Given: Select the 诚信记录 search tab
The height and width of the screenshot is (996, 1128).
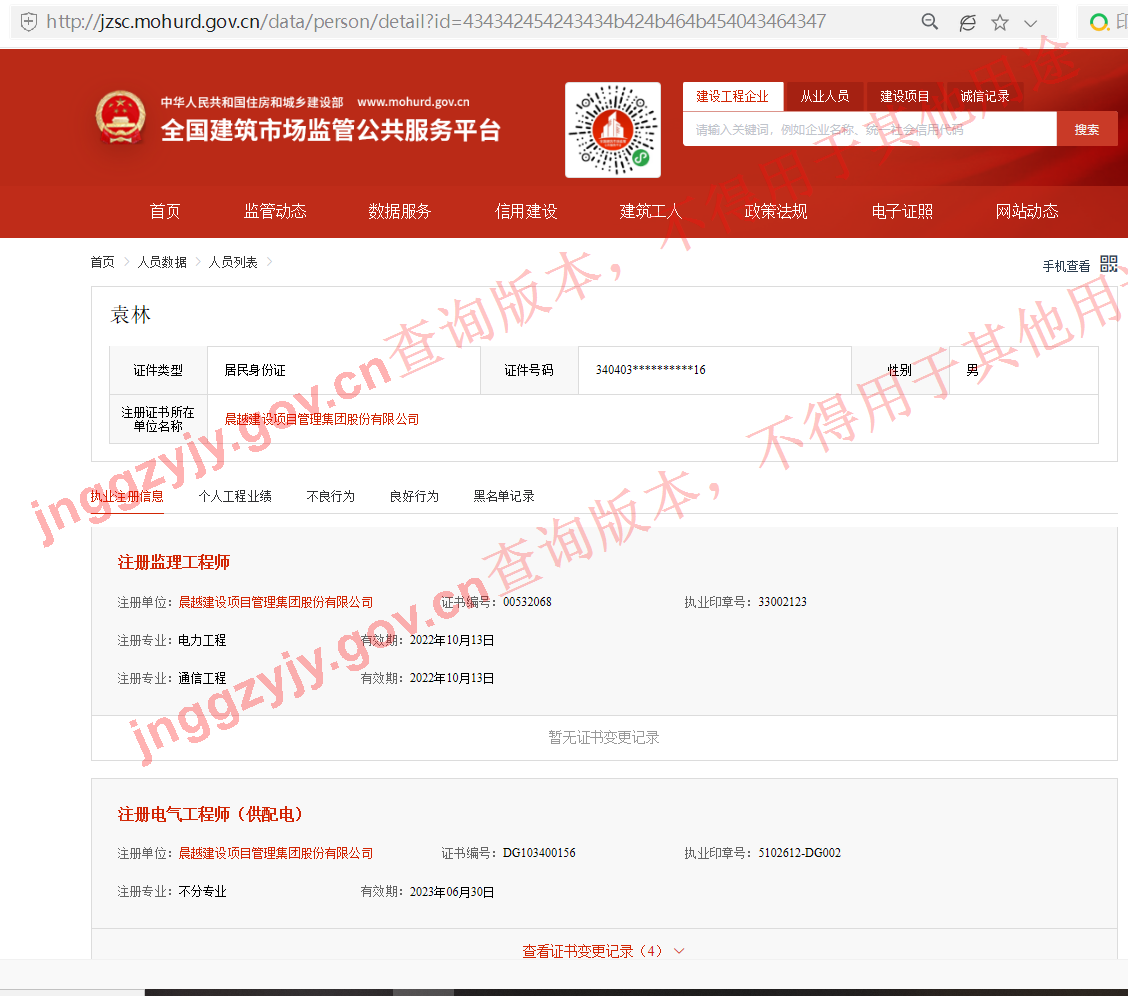Looking at the screenshot, I should [x=985, y=96].
